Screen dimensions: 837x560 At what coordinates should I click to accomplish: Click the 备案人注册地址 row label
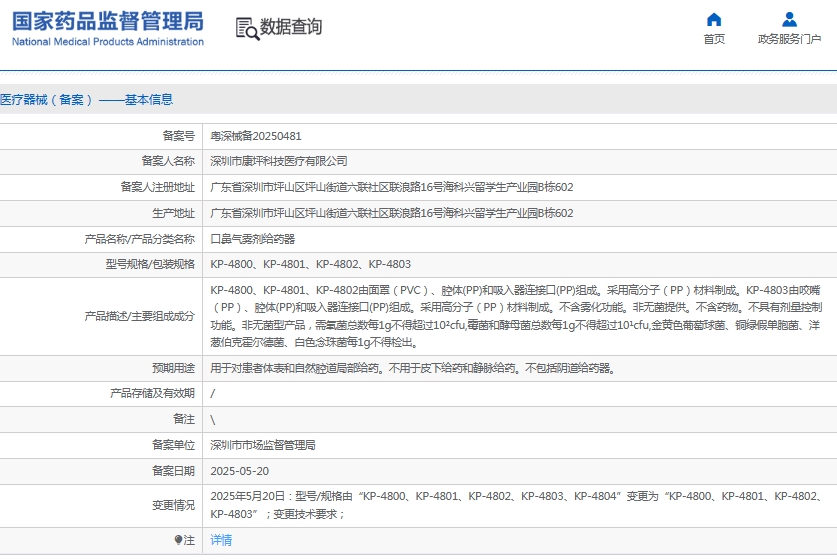tap(157, 187)
